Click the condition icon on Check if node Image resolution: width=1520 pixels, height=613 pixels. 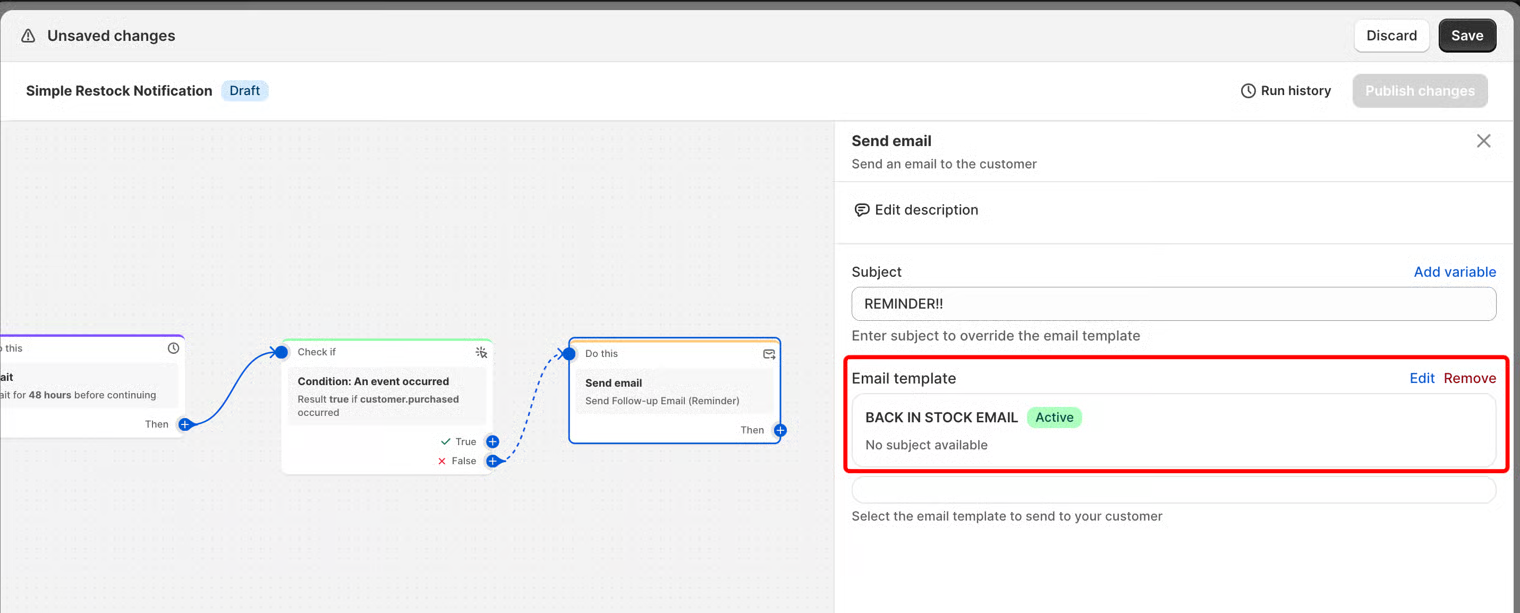tap(481, 352)
